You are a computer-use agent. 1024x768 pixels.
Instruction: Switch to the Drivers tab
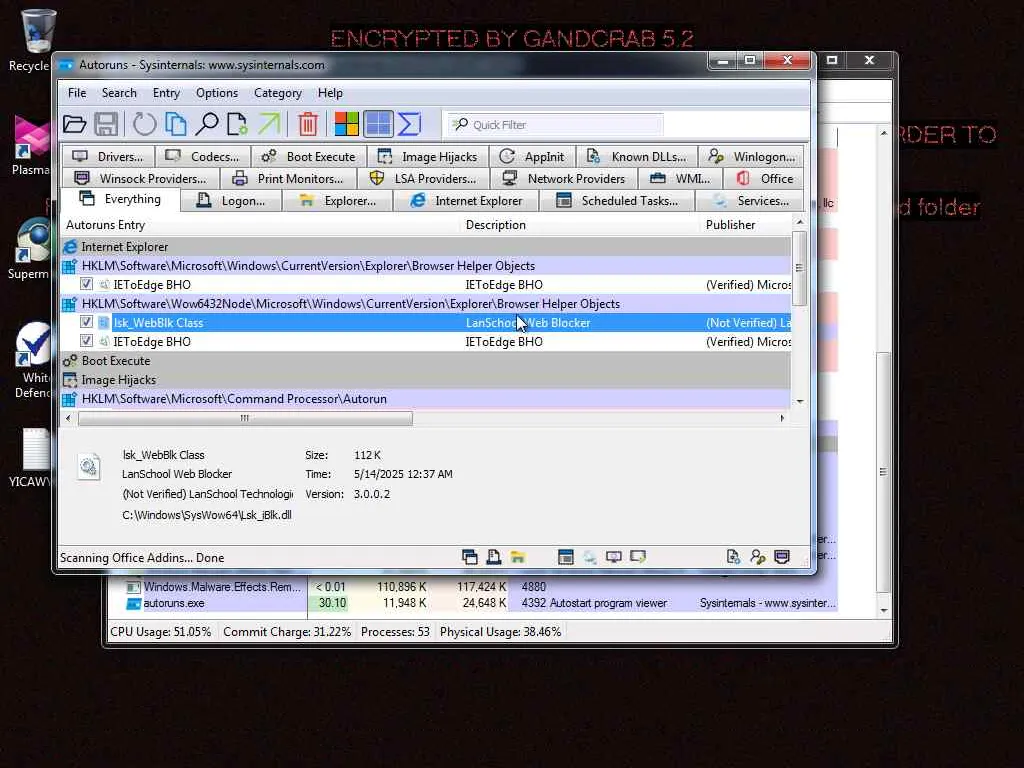point(108,157)
